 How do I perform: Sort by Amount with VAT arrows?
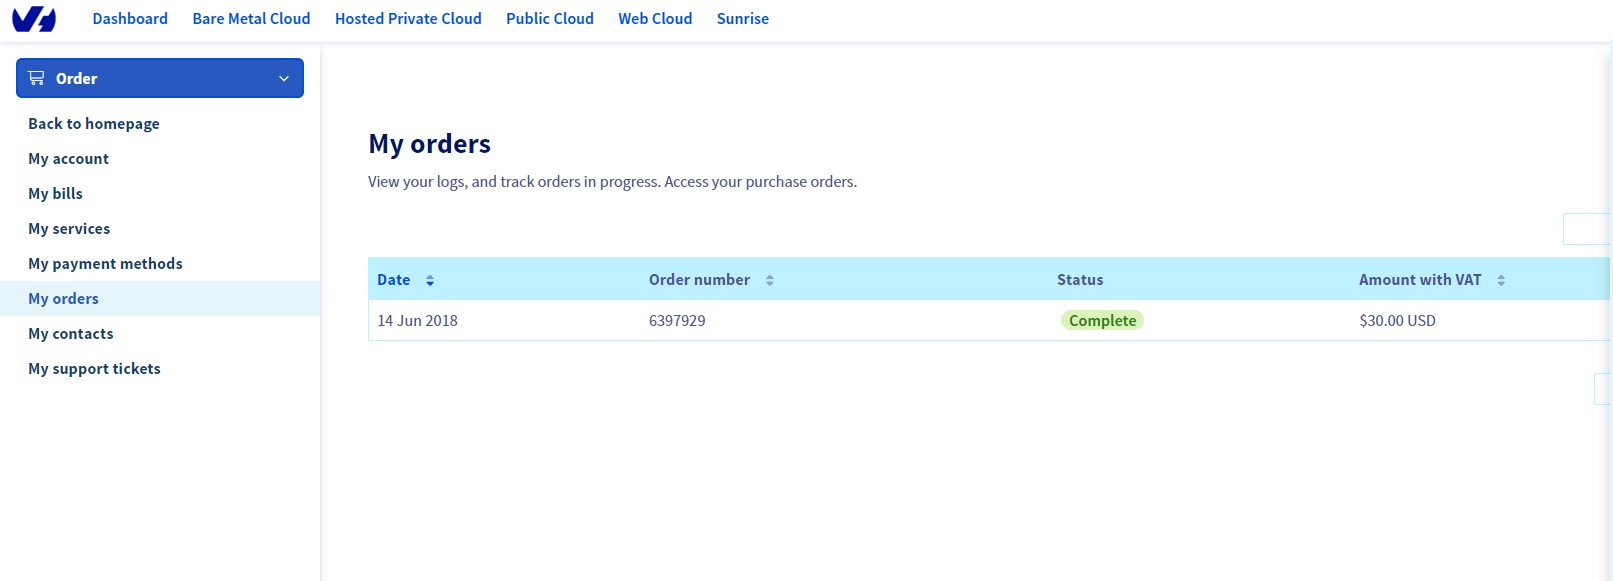pyautogui.click(x=1501, y=281)
